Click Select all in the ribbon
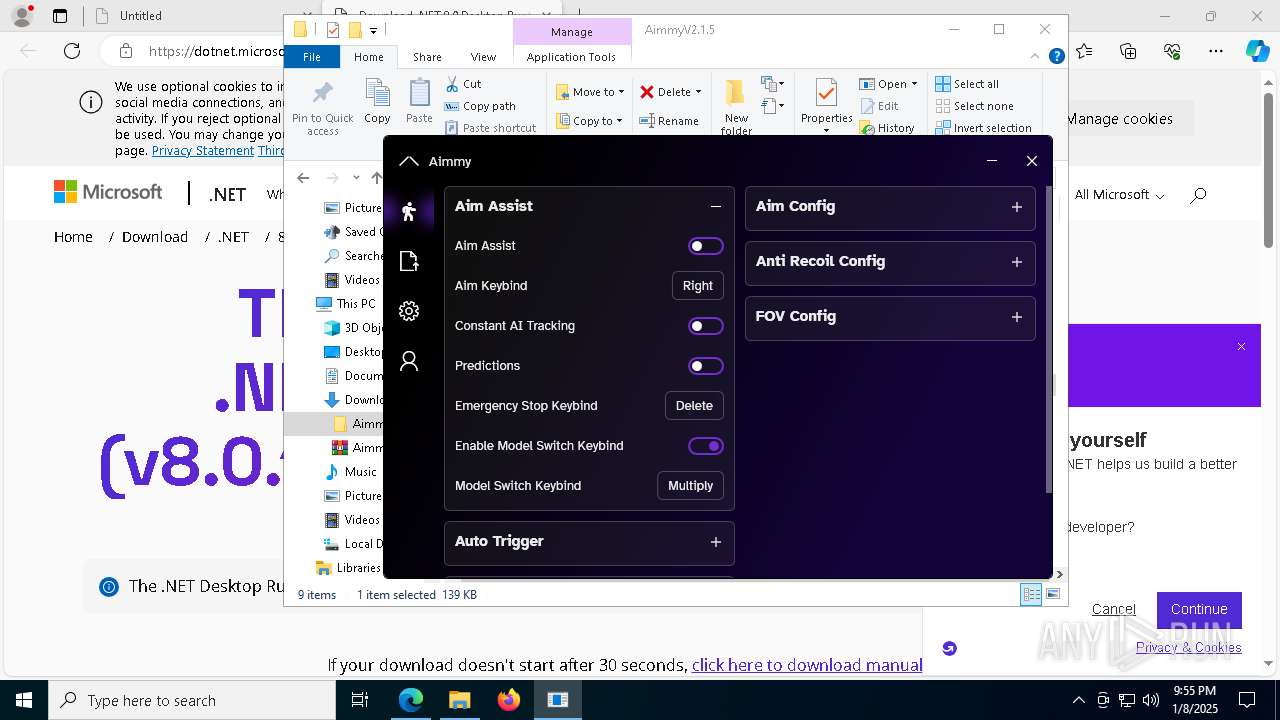The image size is (1280, 720). (967, 84)
